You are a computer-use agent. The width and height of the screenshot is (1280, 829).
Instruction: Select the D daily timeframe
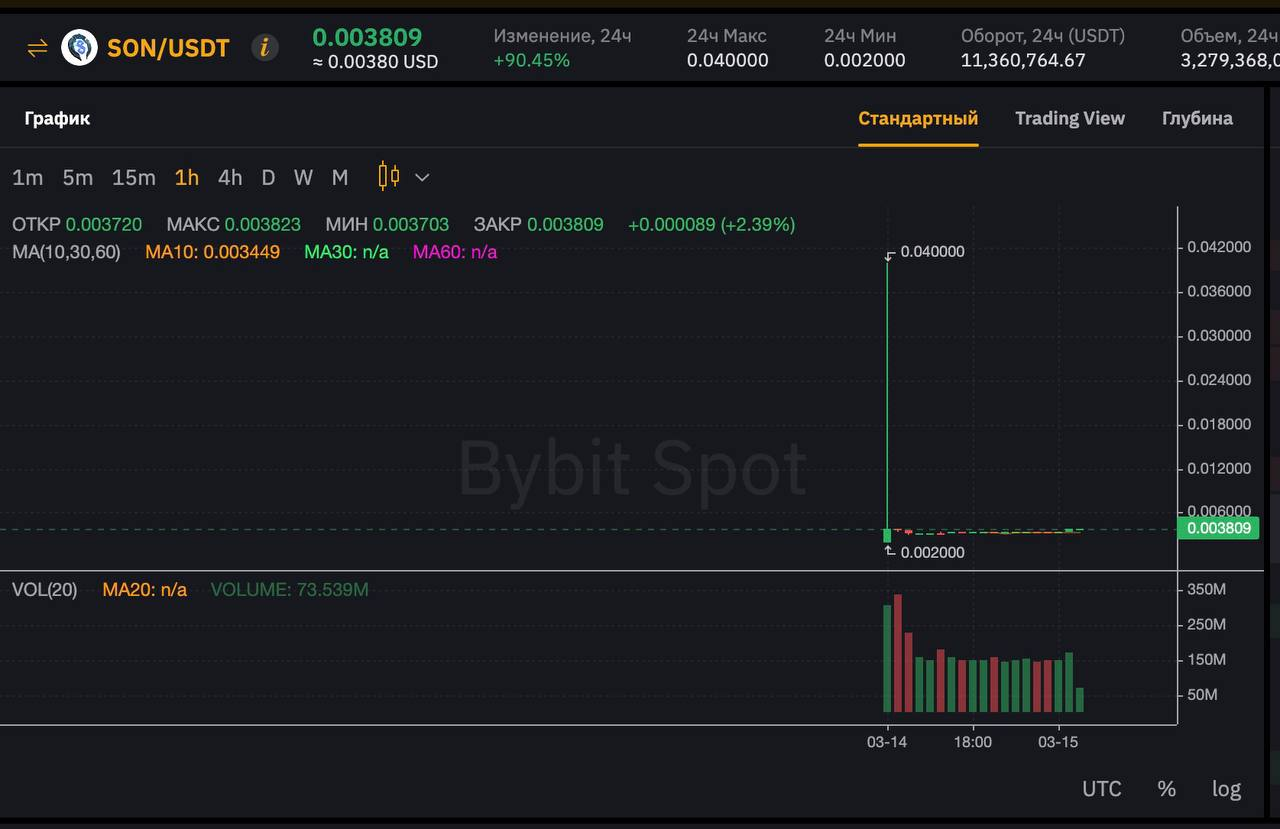[268, 178]
